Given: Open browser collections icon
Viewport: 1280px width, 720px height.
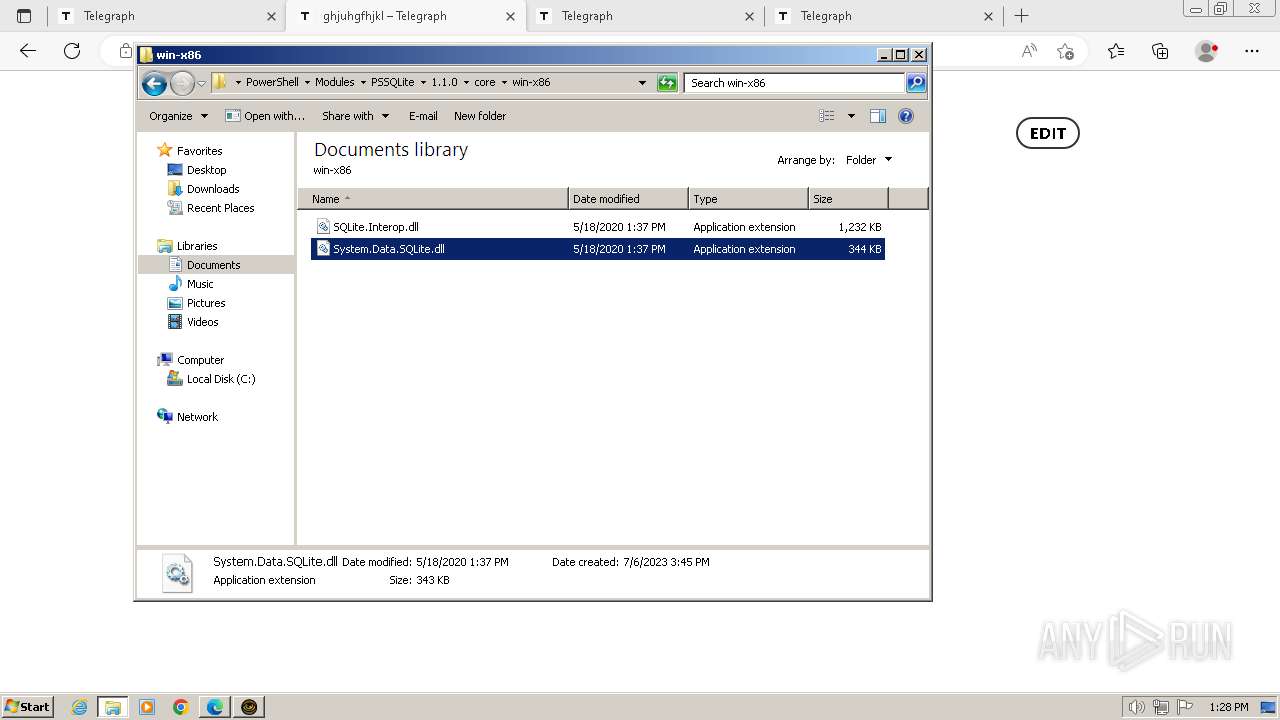Looking at the screenshot, I should [x=1160, y=51].
